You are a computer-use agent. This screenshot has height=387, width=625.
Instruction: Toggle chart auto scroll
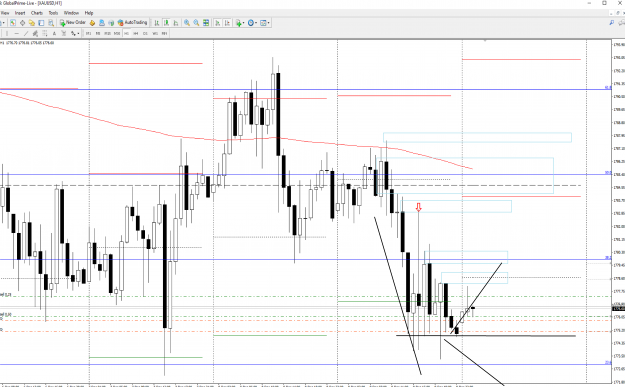[218, 23]
